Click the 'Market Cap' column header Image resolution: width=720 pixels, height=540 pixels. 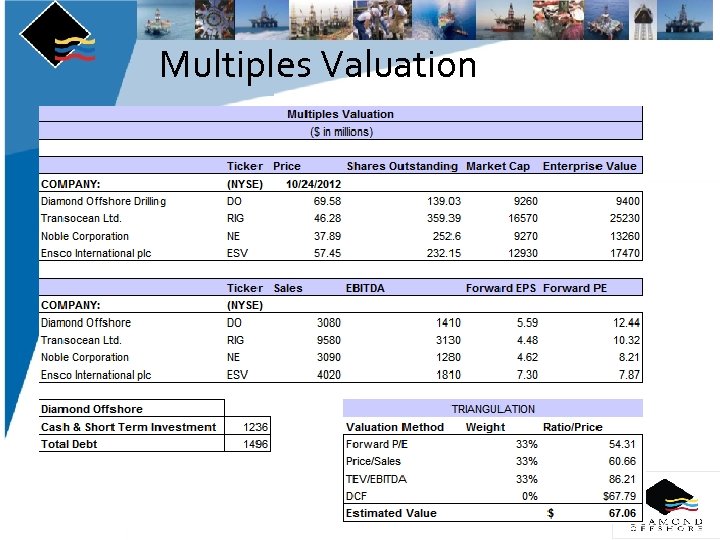[498, 166]
